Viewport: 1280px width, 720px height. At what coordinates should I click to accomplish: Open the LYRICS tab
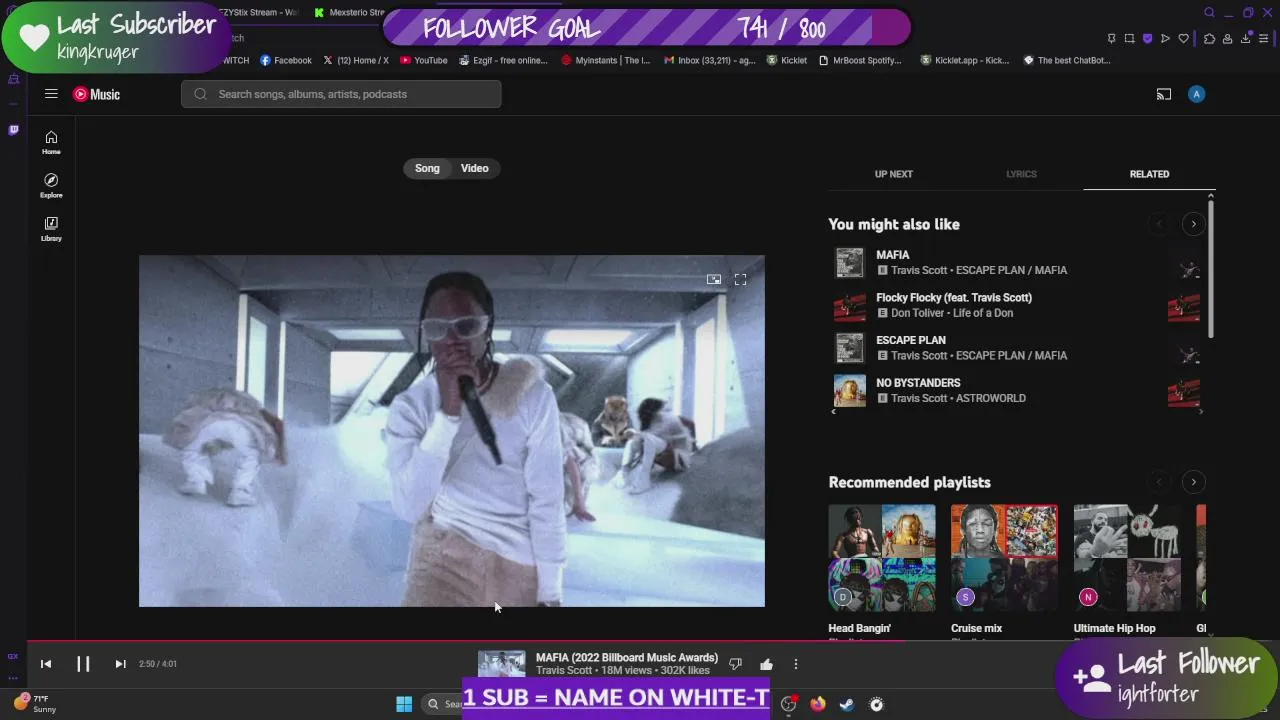coord(1021,174)
